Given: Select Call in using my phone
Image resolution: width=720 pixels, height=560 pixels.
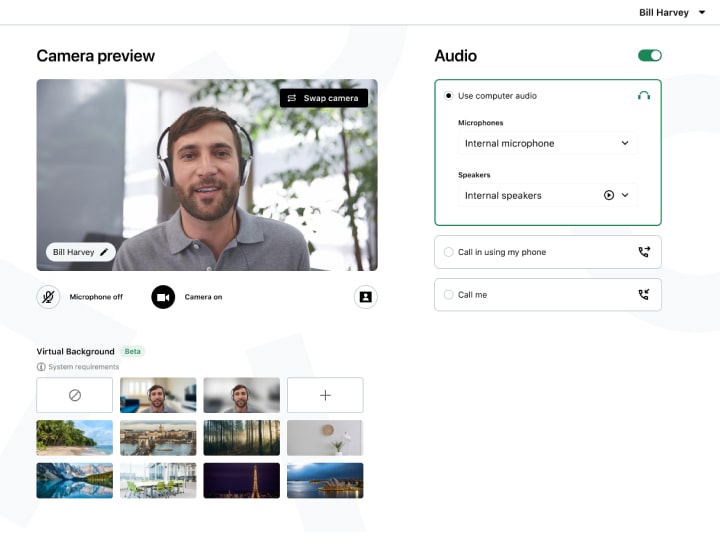Looking at the screenshot, I should (x=448, y=252).
